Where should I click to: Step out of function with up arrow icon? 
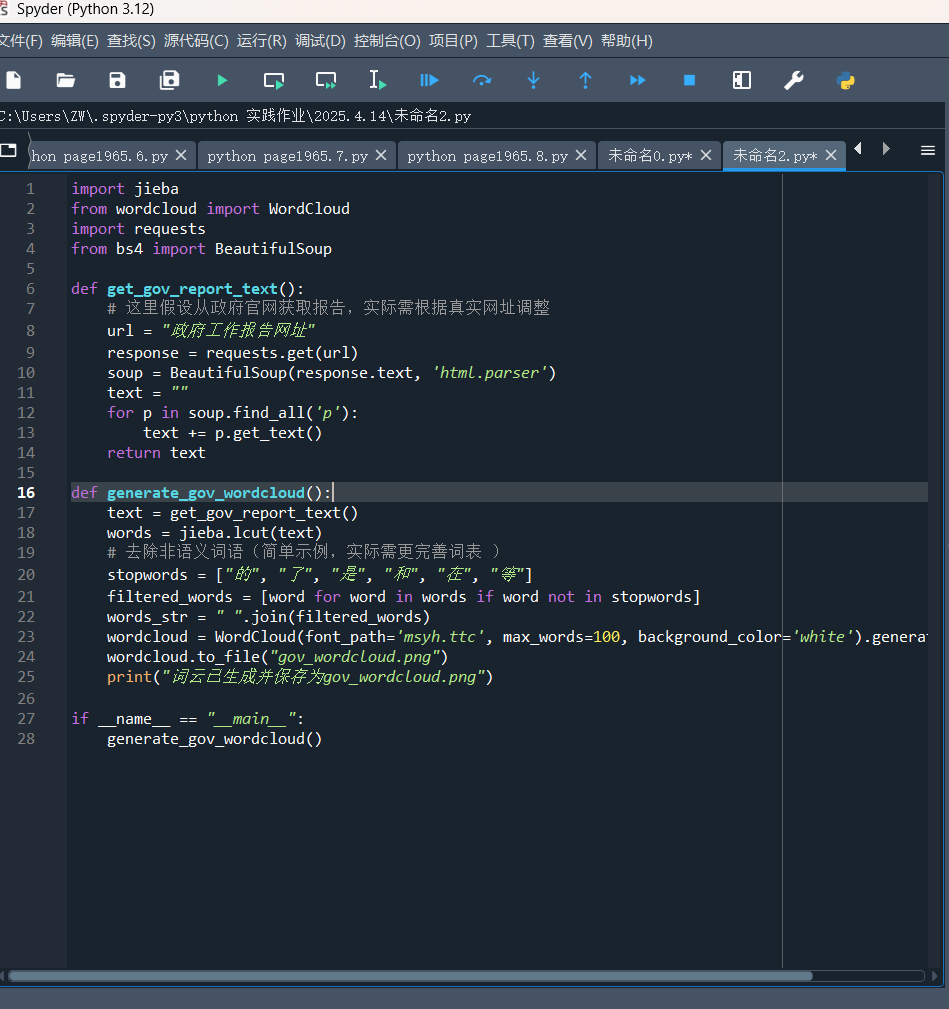[x=585, y=80]
